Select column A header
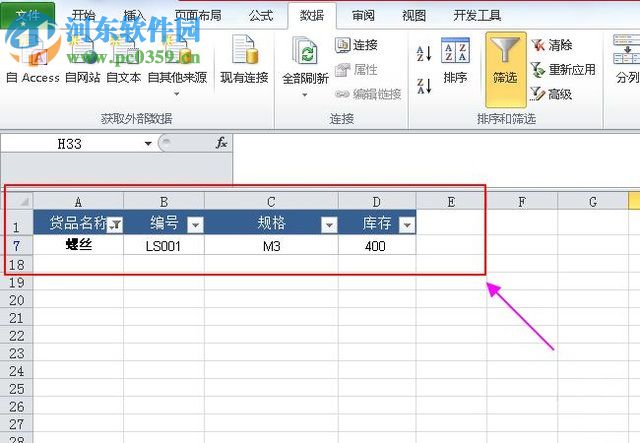The width and height of the screenshot is (640, 443). [x=78, y=201]
